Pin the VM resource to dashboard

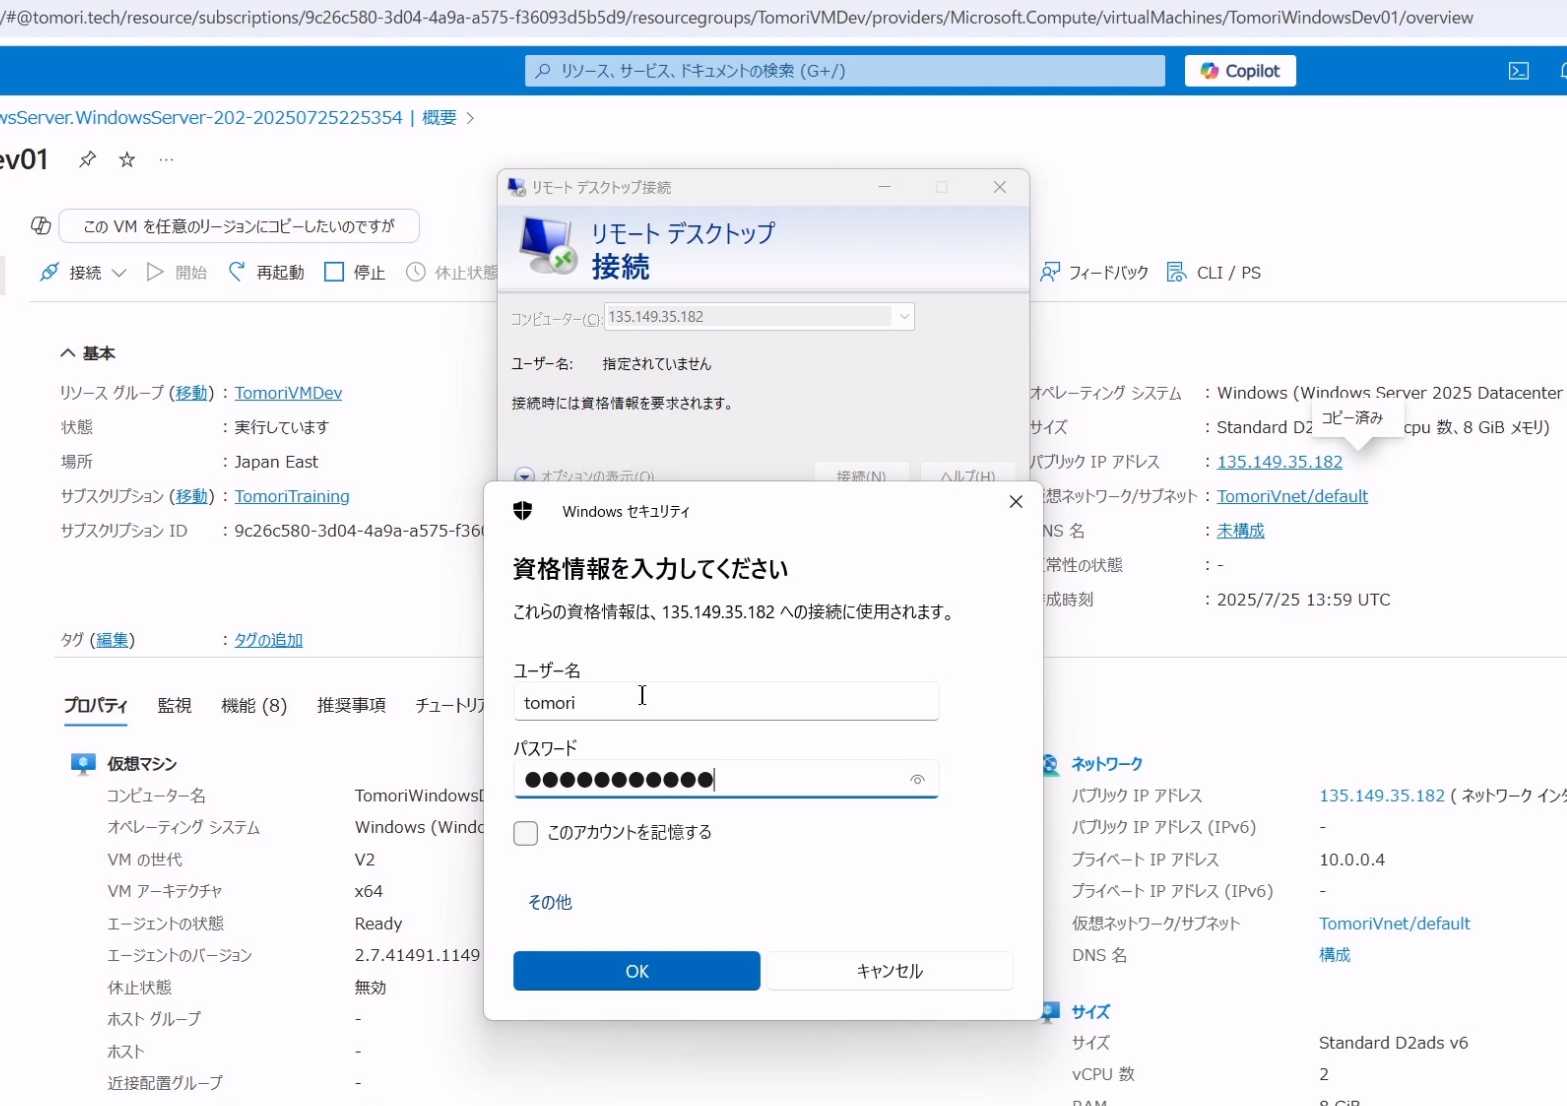click(x=87, y=159)
